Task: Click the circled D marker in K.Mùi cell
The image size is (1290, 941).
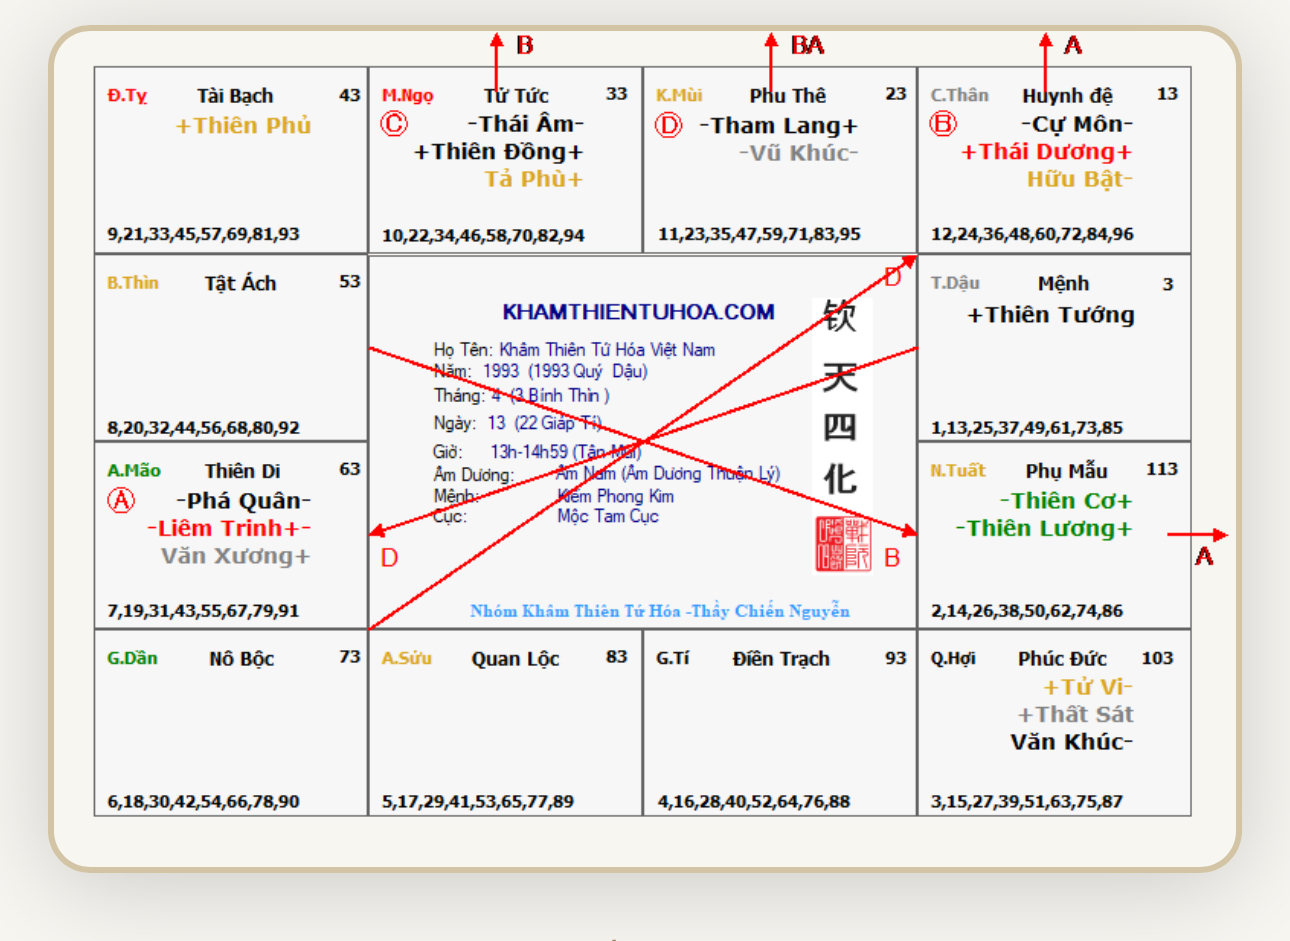Action: click(x=668, y=125)
